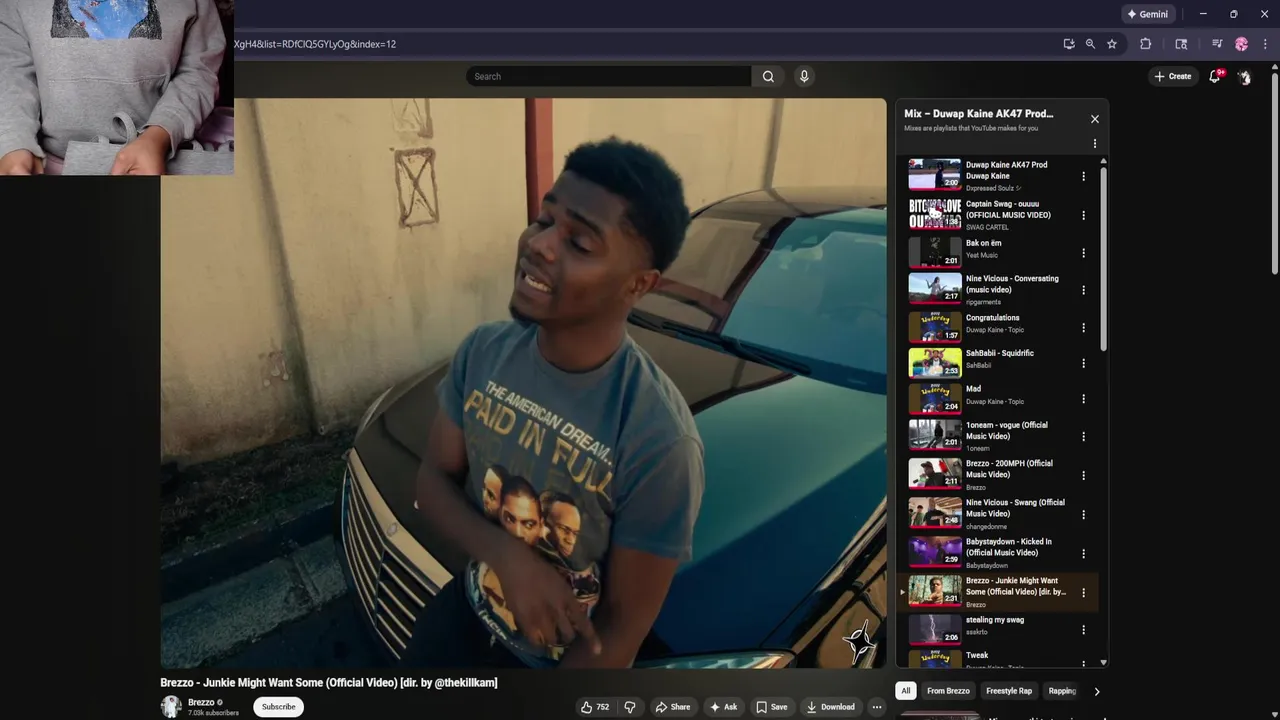Open the YouTube account avatar menu
Viewport: 1280px width, 720px height.
coord(1244,76)
